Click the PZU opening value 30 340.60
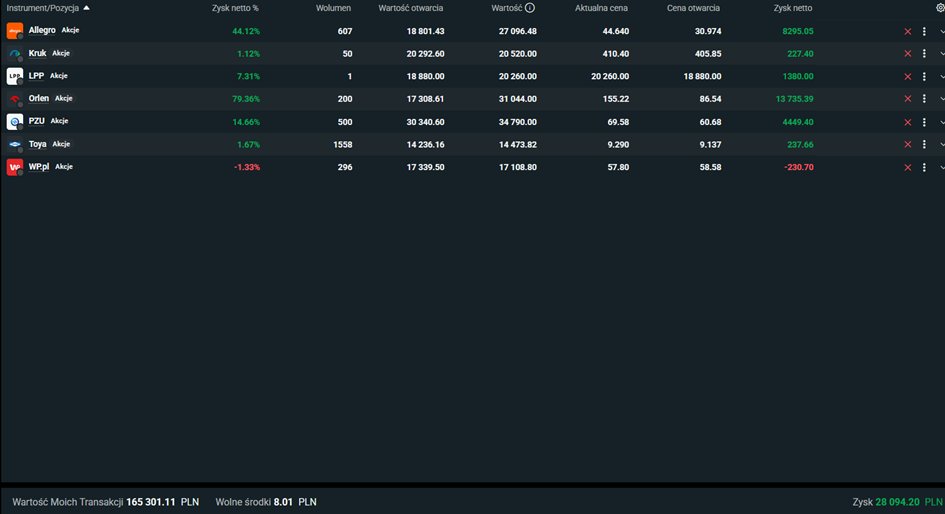The image size is (945, 514). tap(425, 122)
